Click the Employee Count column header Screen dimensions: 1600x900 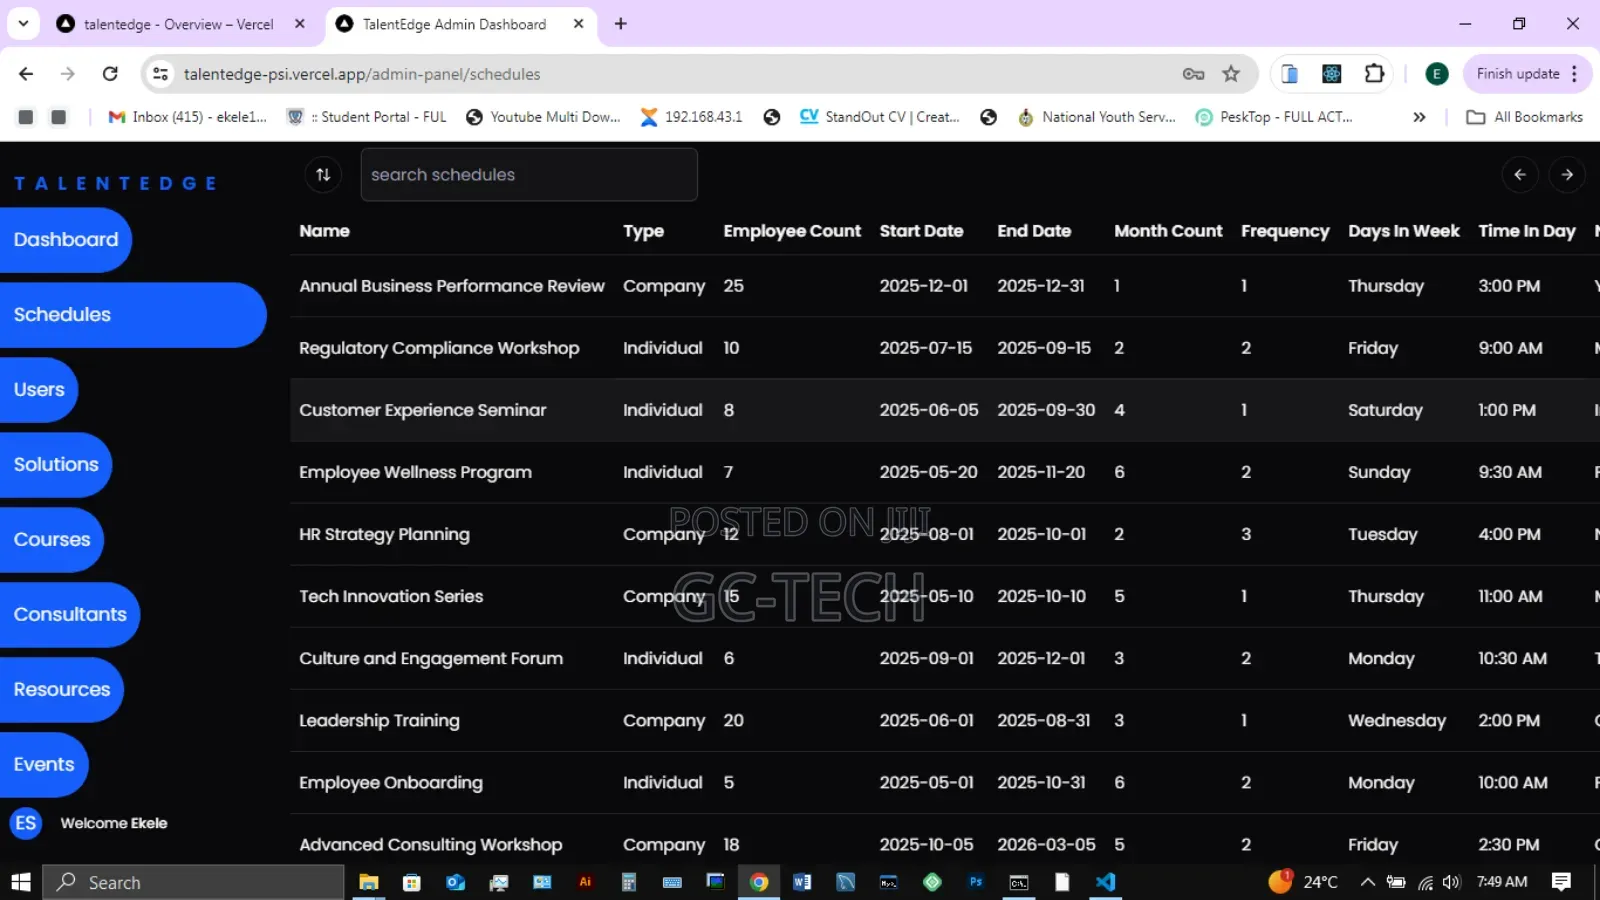[x=792, y=231]
